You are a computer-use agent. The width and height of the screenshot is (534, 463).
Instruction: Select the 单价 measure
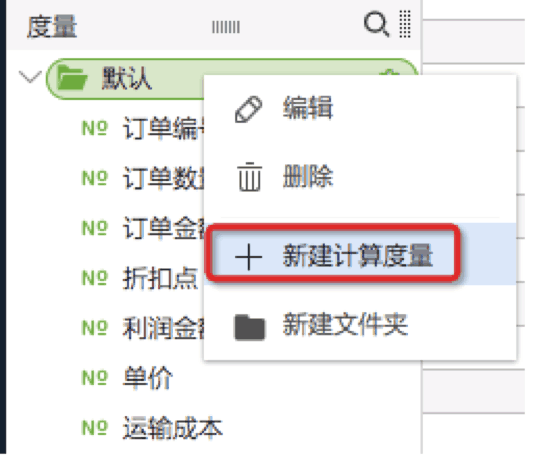[x=148, y=378]
